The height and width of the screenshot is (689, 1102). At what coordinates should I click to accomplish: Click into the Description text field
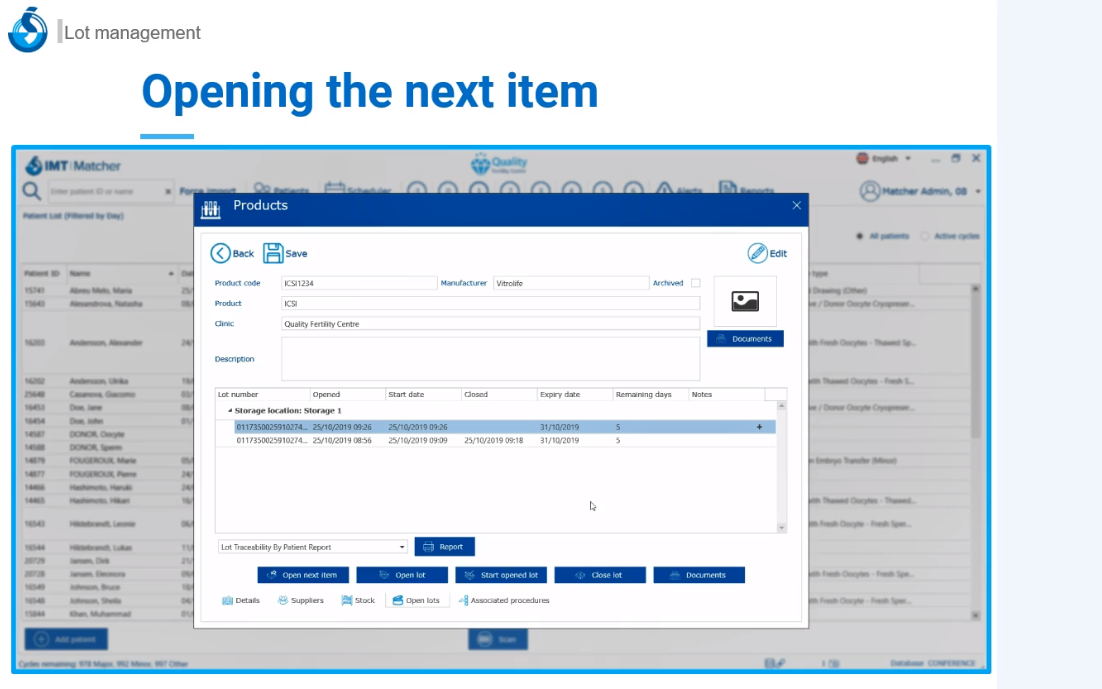490,359
